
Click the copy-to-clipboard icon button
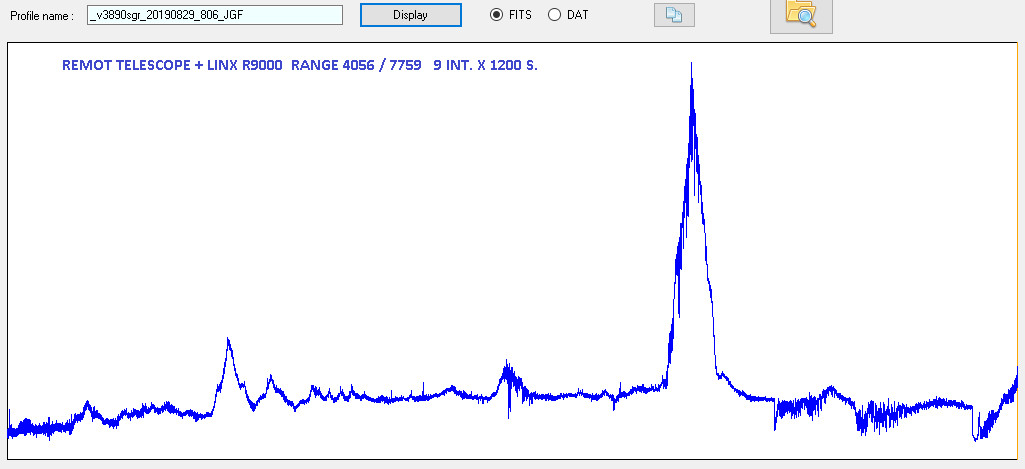[x=673, y=15]
